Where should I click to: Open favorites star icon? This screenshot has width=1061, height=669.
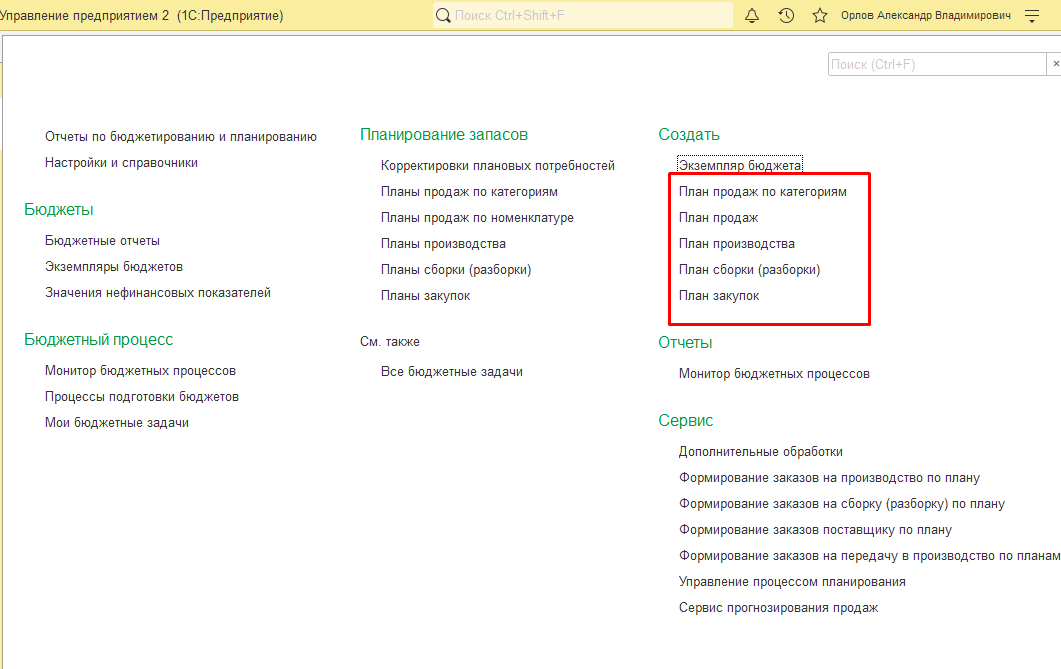point(820,16)
